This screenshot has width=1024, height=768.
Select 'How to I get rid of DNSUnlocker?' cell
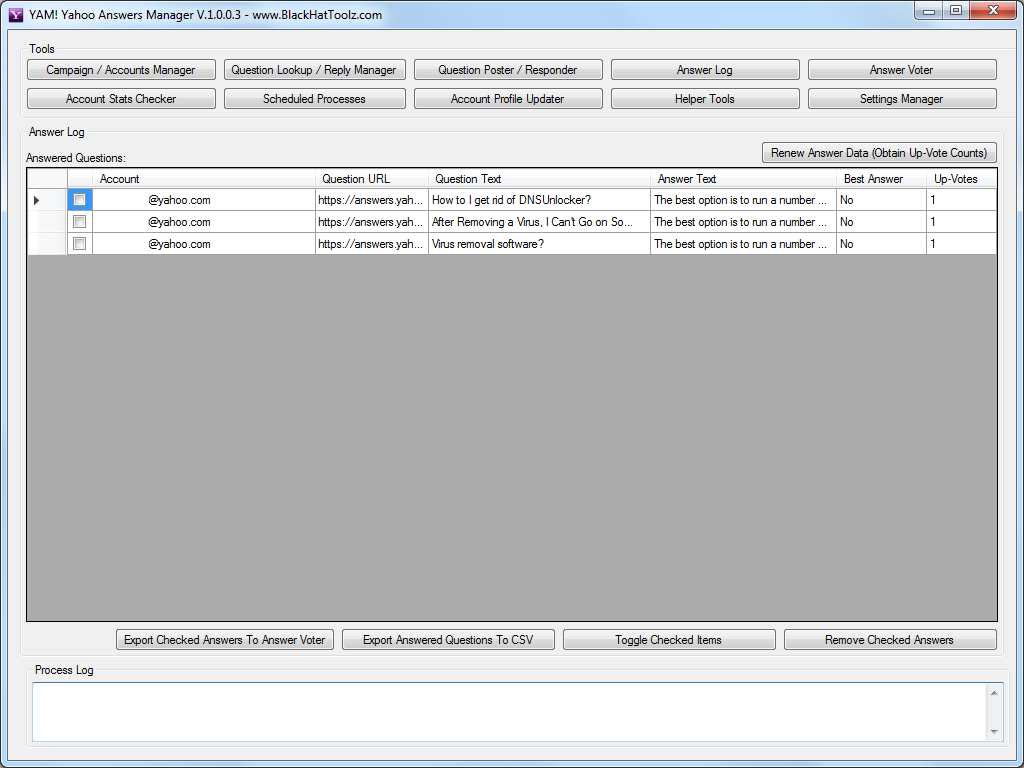539,200
